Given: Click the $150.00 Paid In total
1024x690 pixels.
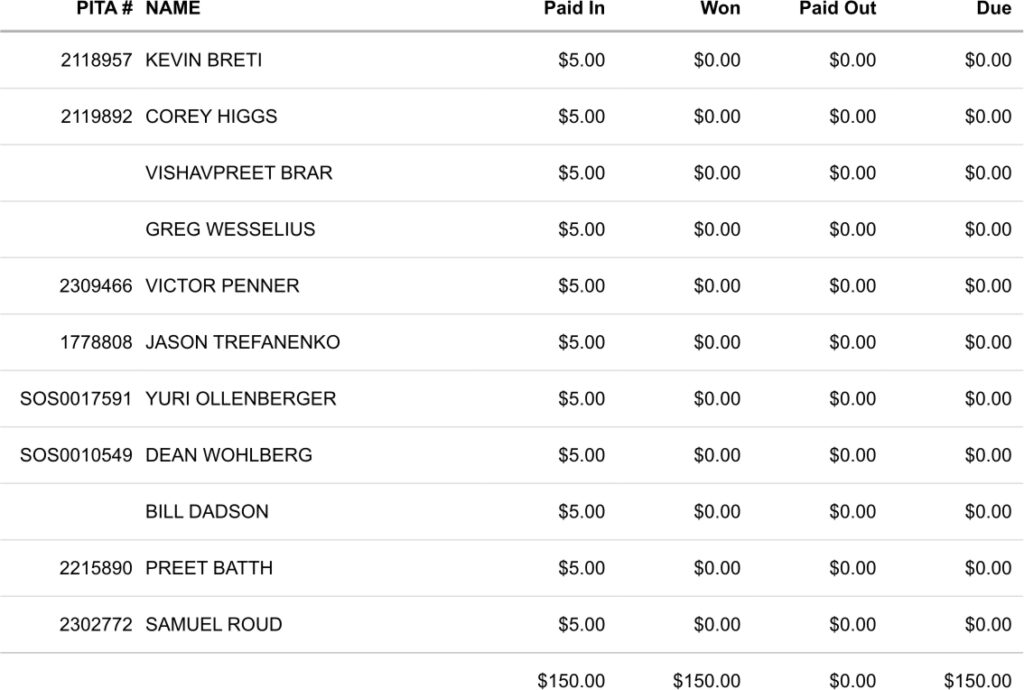Looking at the screenshot, I should click(571, 681).
